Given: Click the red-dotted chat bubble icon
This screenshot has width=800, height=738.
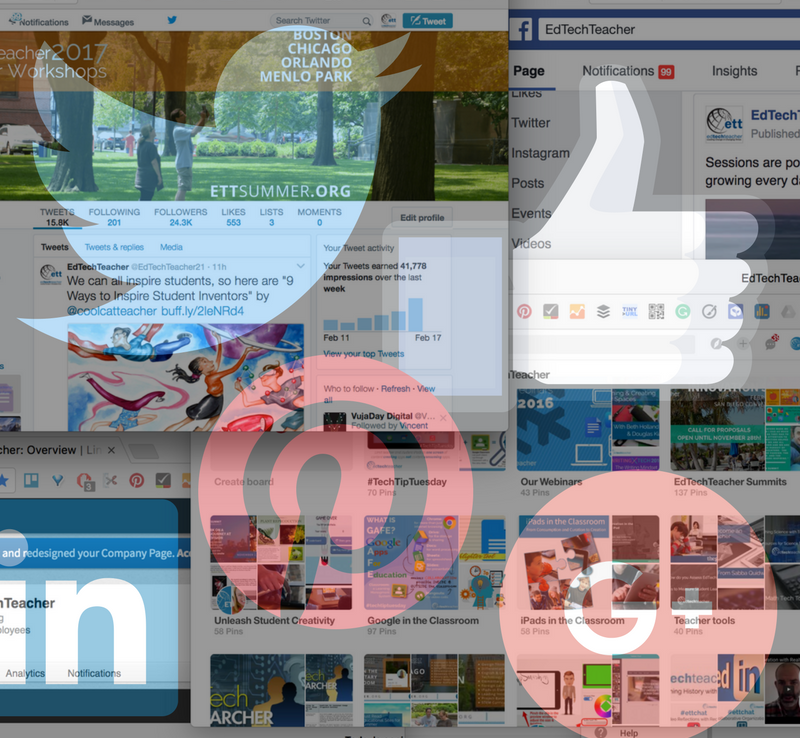Looking at the screenshot, I should click(771, 342).
